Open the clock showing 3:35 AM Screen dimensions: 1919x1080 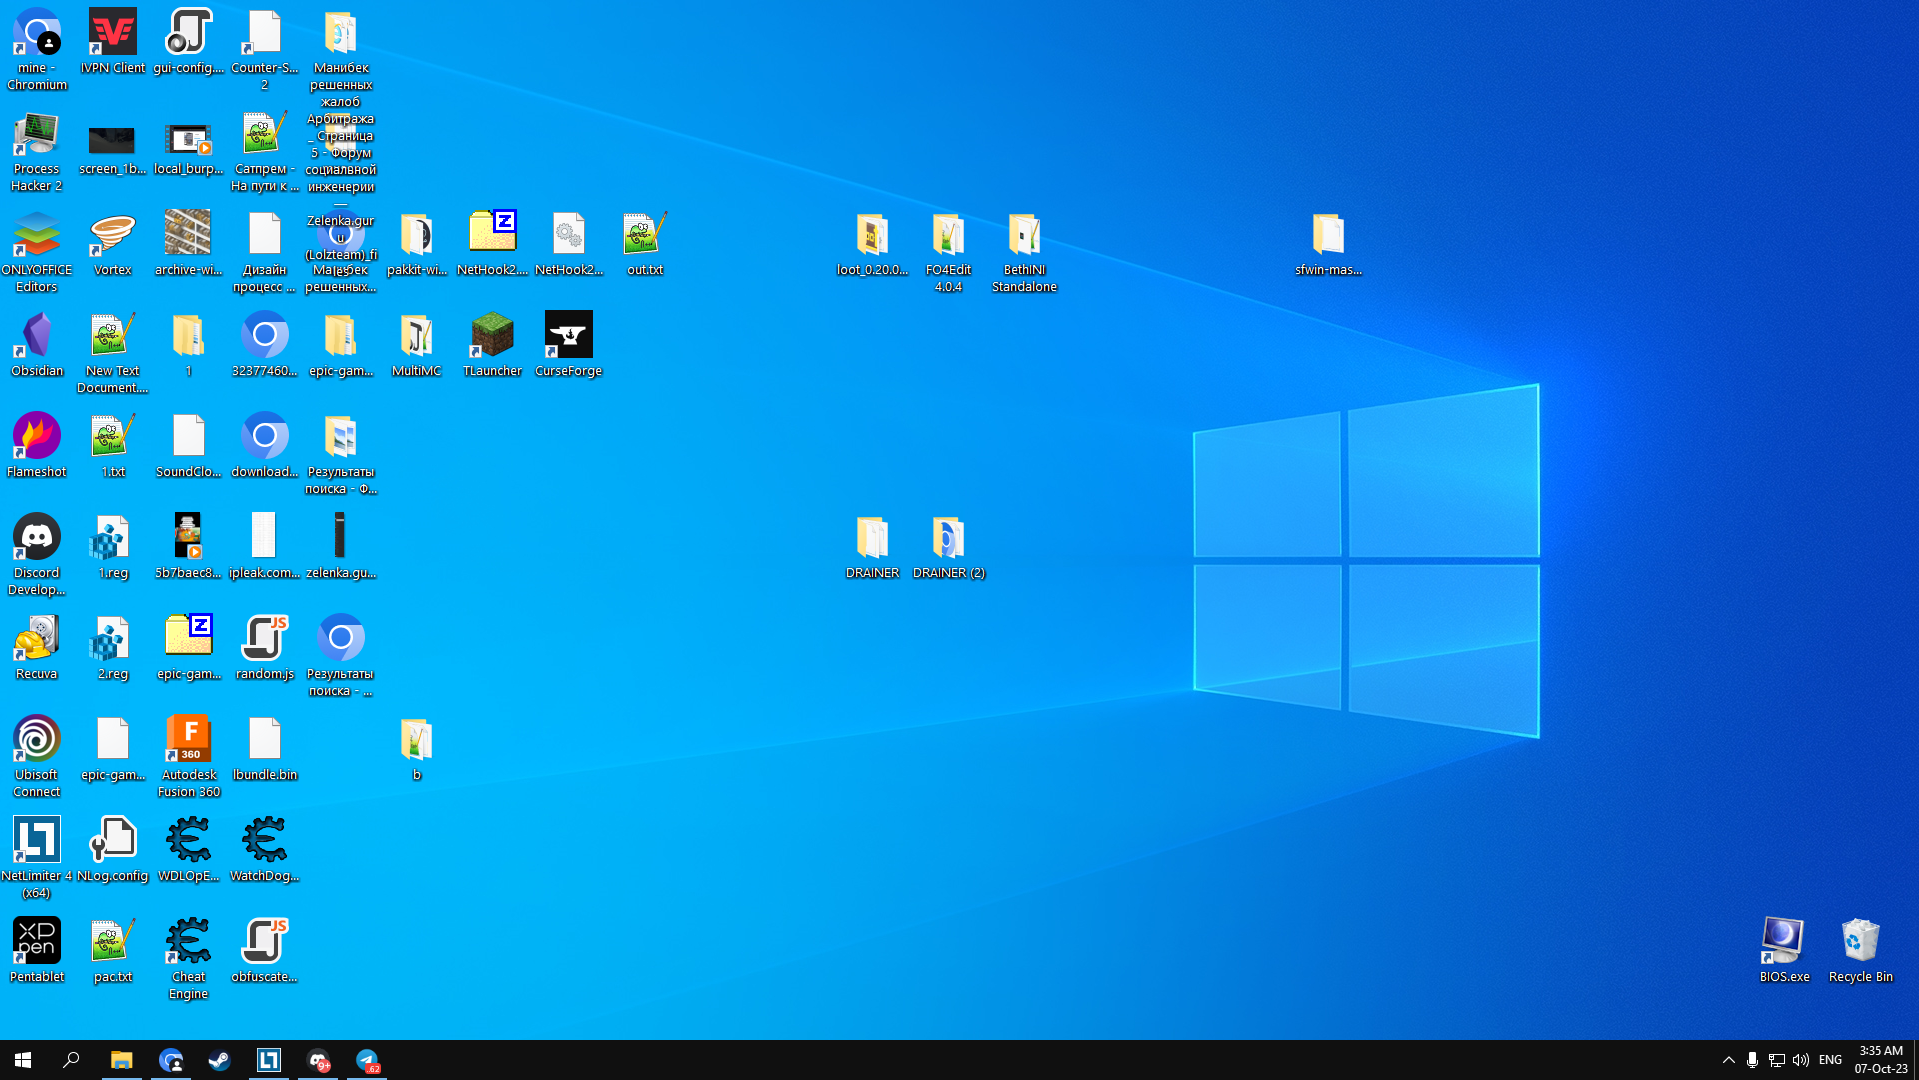tap(1880, 1060)
